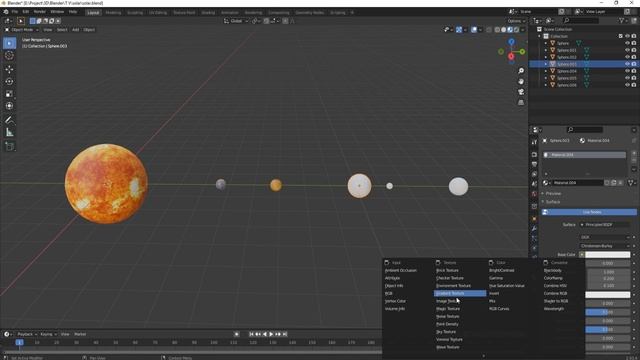
Task: Toggle Use Nodes button
Action: tap(589, 212)
